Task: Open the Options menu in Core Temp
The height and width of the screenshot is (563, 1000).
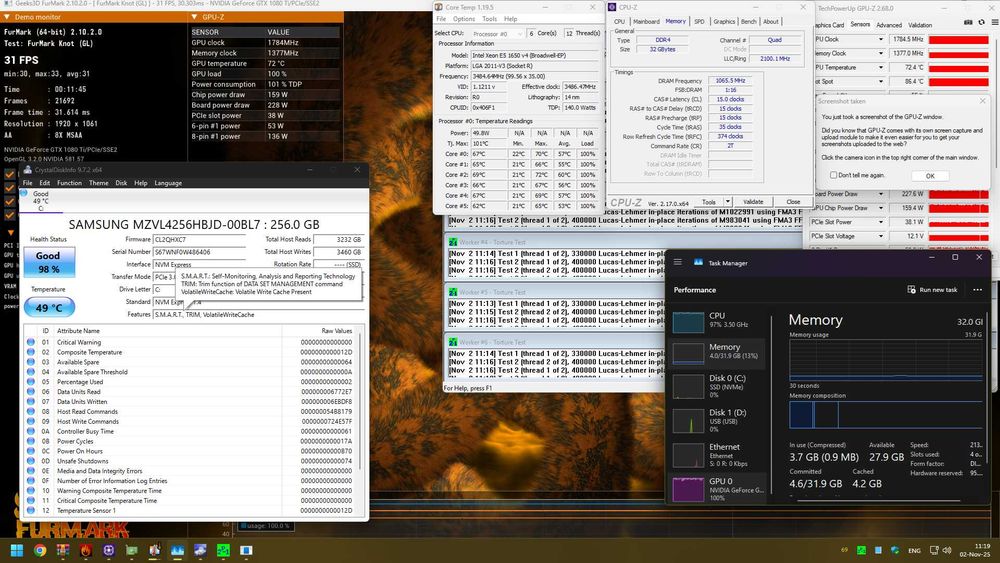Action: pyautogui.click(x=464, y=19)
